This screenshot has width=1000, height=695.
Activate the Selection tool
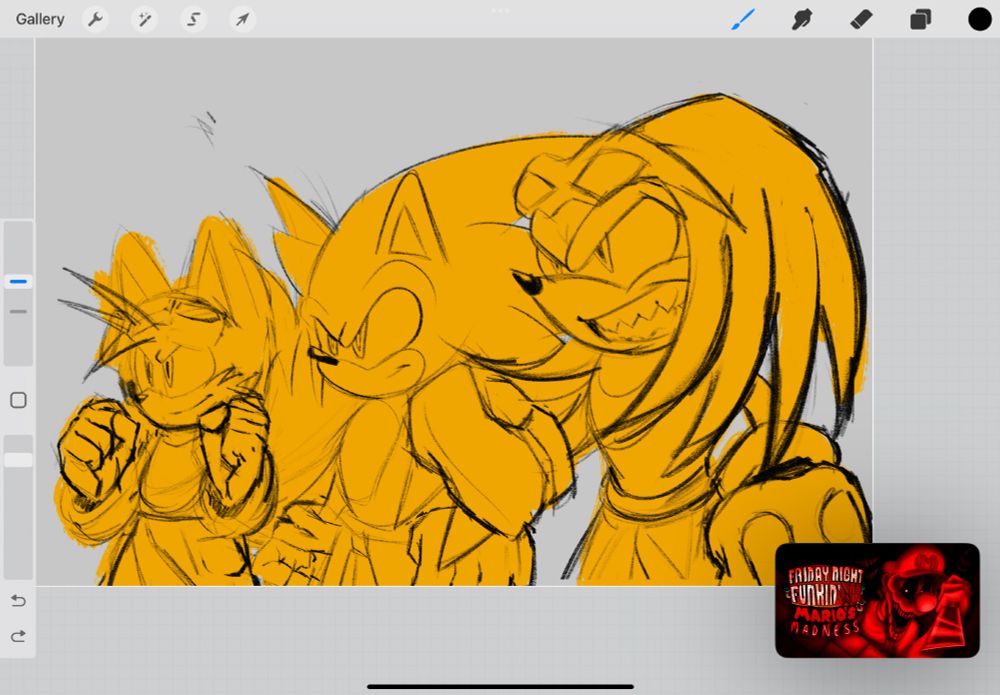(193, 19)
